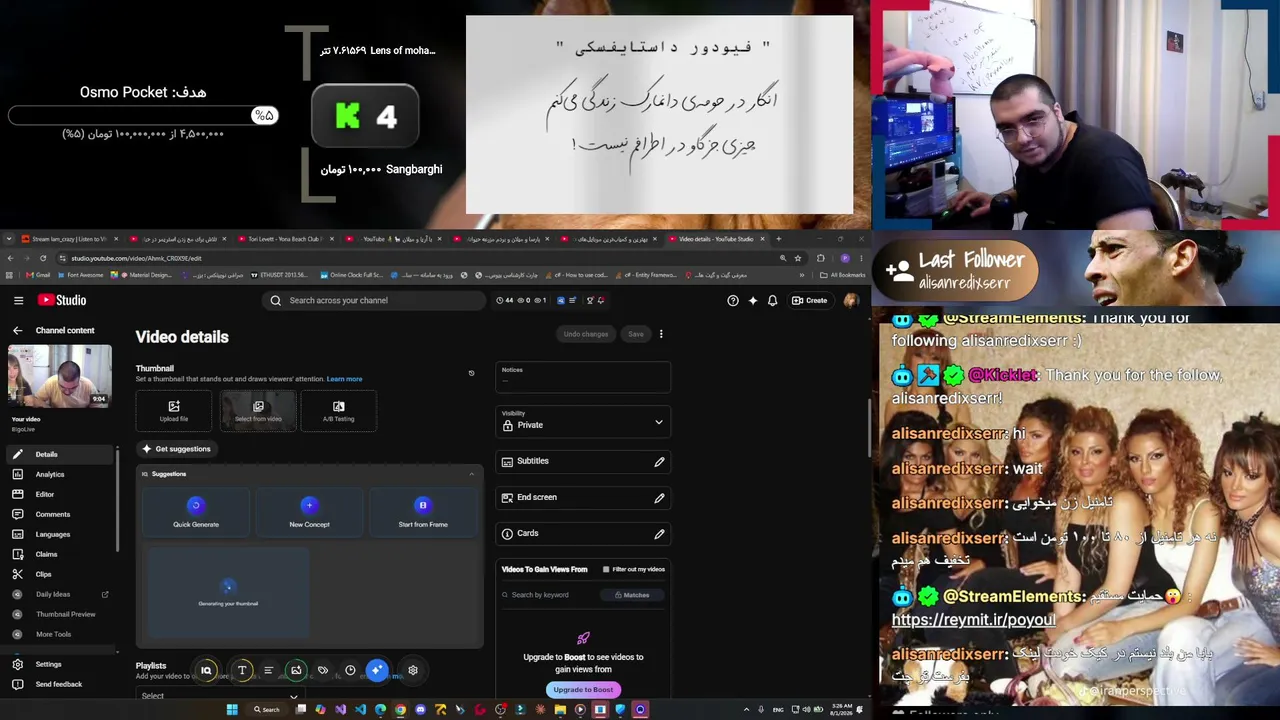The width and height of the screenshot is (1280, 720).
Task: Click the blue sparkle AI button in toolbar
Action: click(x=376, y=671)
